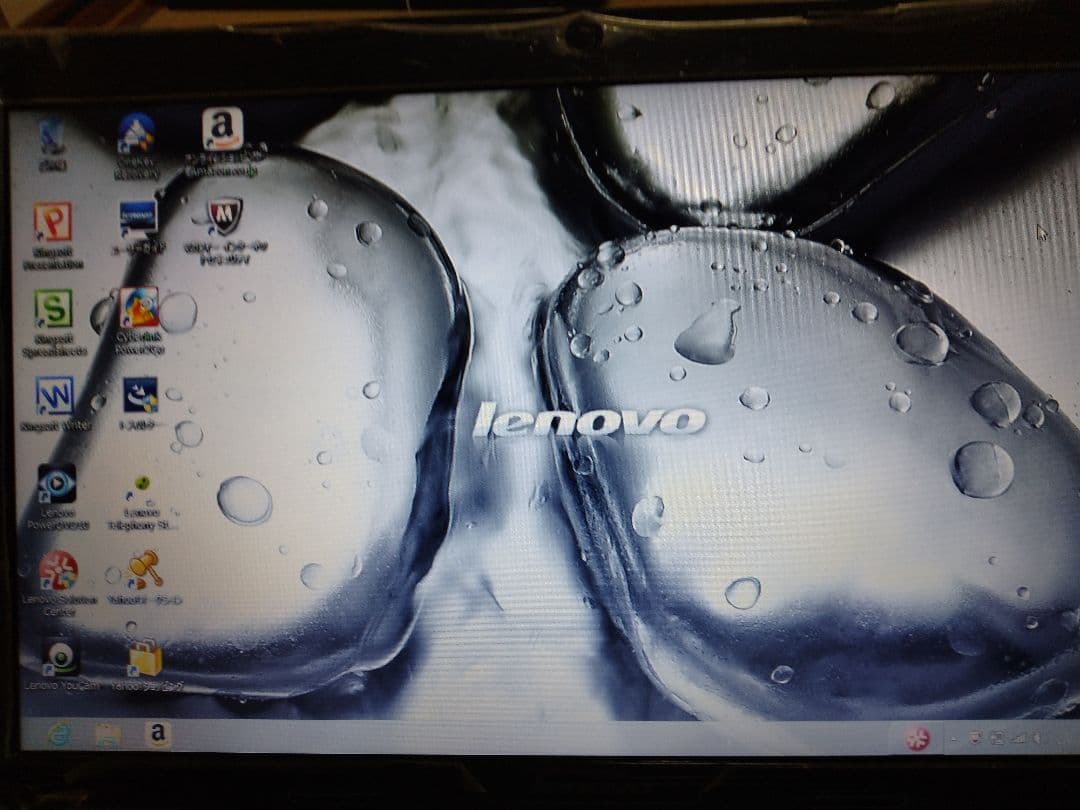1080x810 pixels.
Task: Click the Amazon icon pinned to taskbar
Action: click(158, 735)
